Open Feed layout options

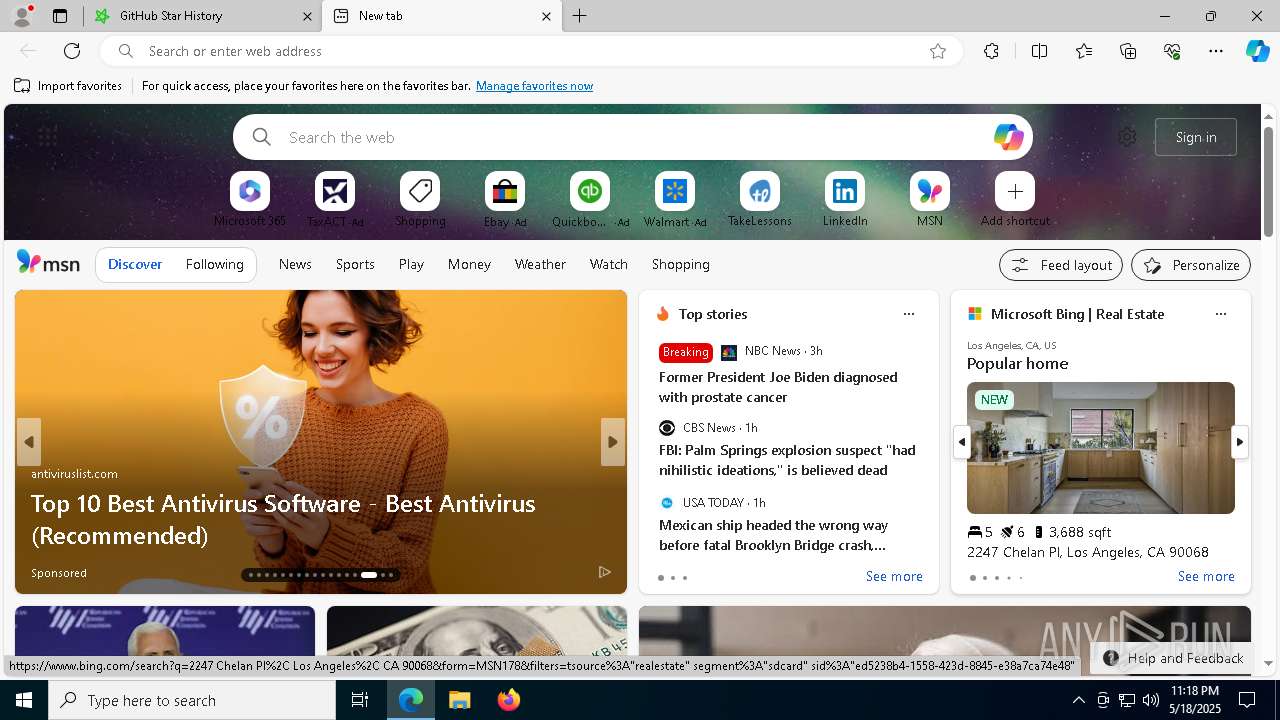(x=1061, y=265)
